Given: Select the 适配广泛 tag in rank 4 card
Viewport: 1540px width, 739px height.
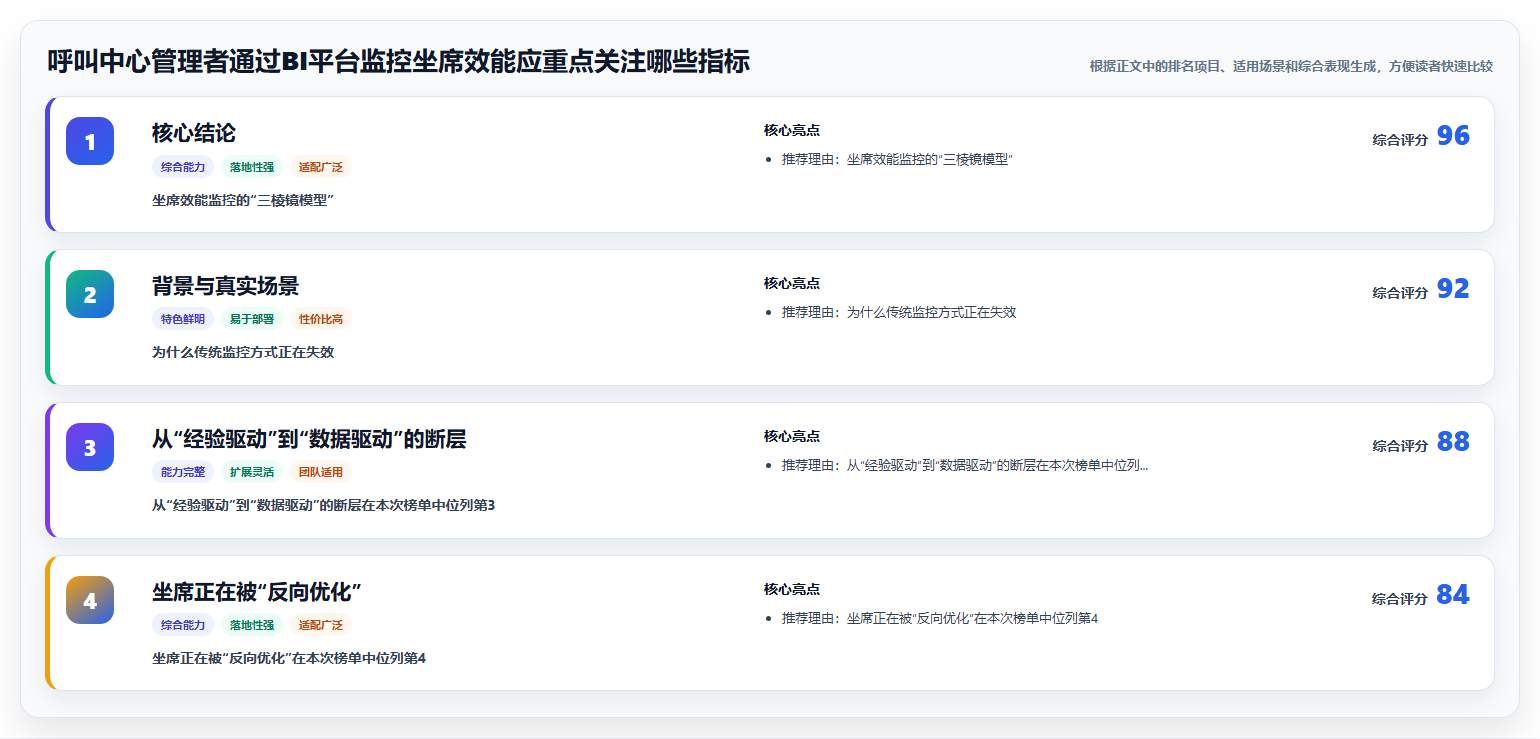Looking at the screenshot, I should 321,626.
